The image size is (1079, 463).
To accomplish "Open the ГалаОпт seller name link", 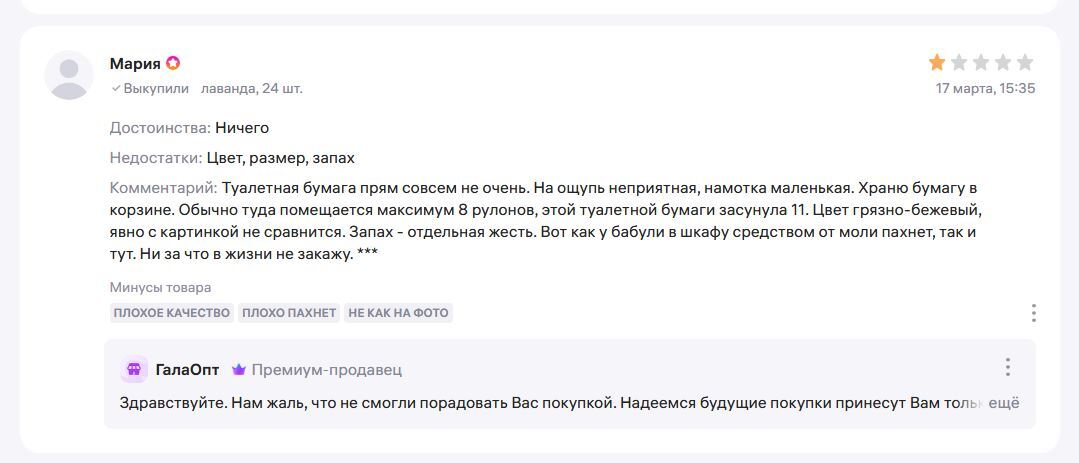I will coord(187,370).
